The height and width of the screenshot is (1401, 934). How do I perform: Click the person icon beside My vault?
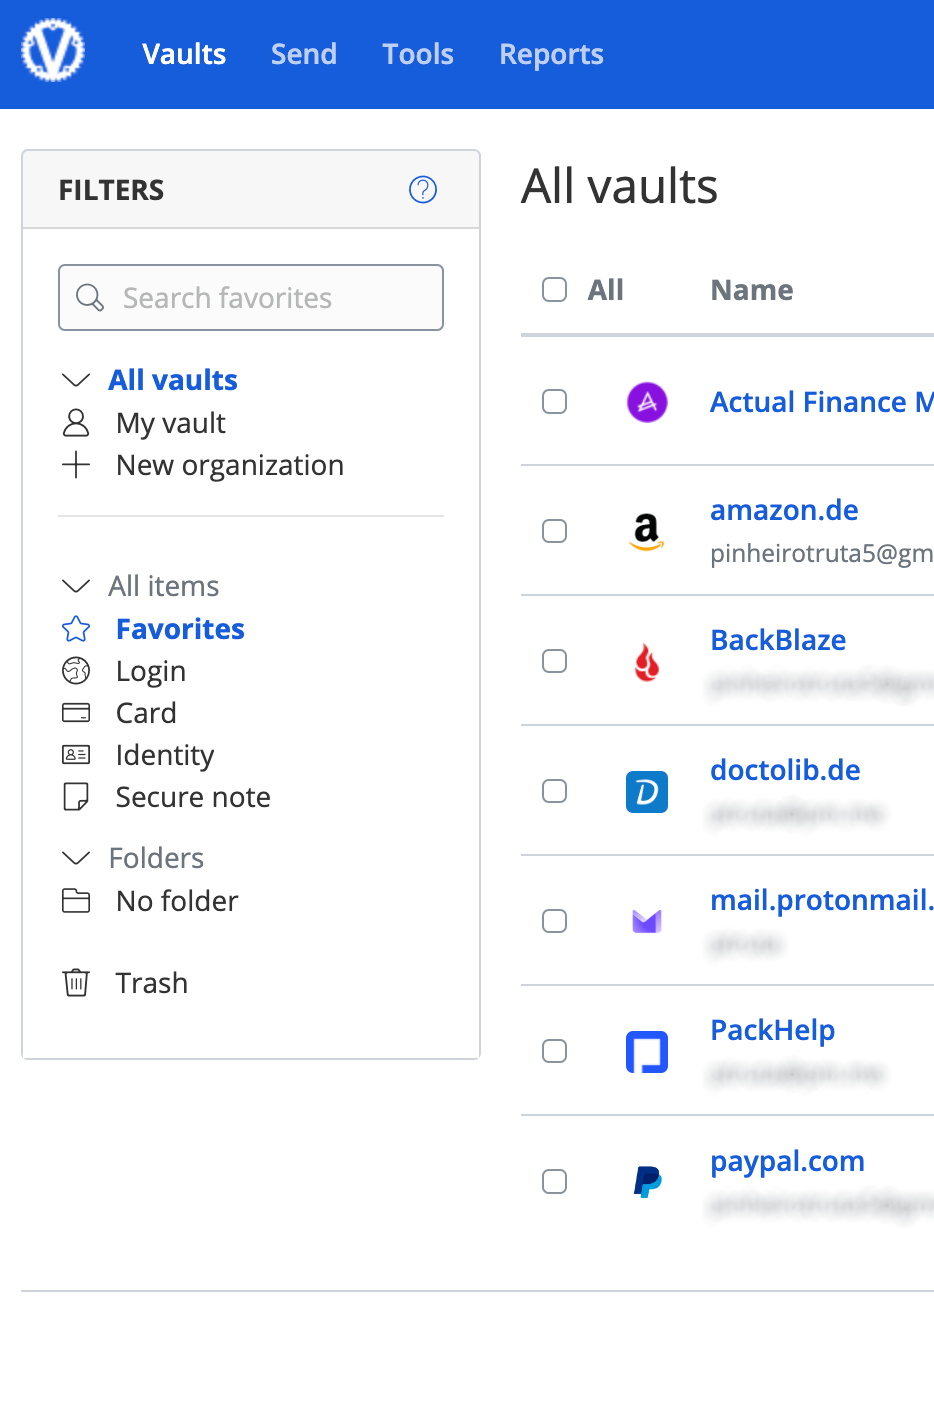point(76,423)
